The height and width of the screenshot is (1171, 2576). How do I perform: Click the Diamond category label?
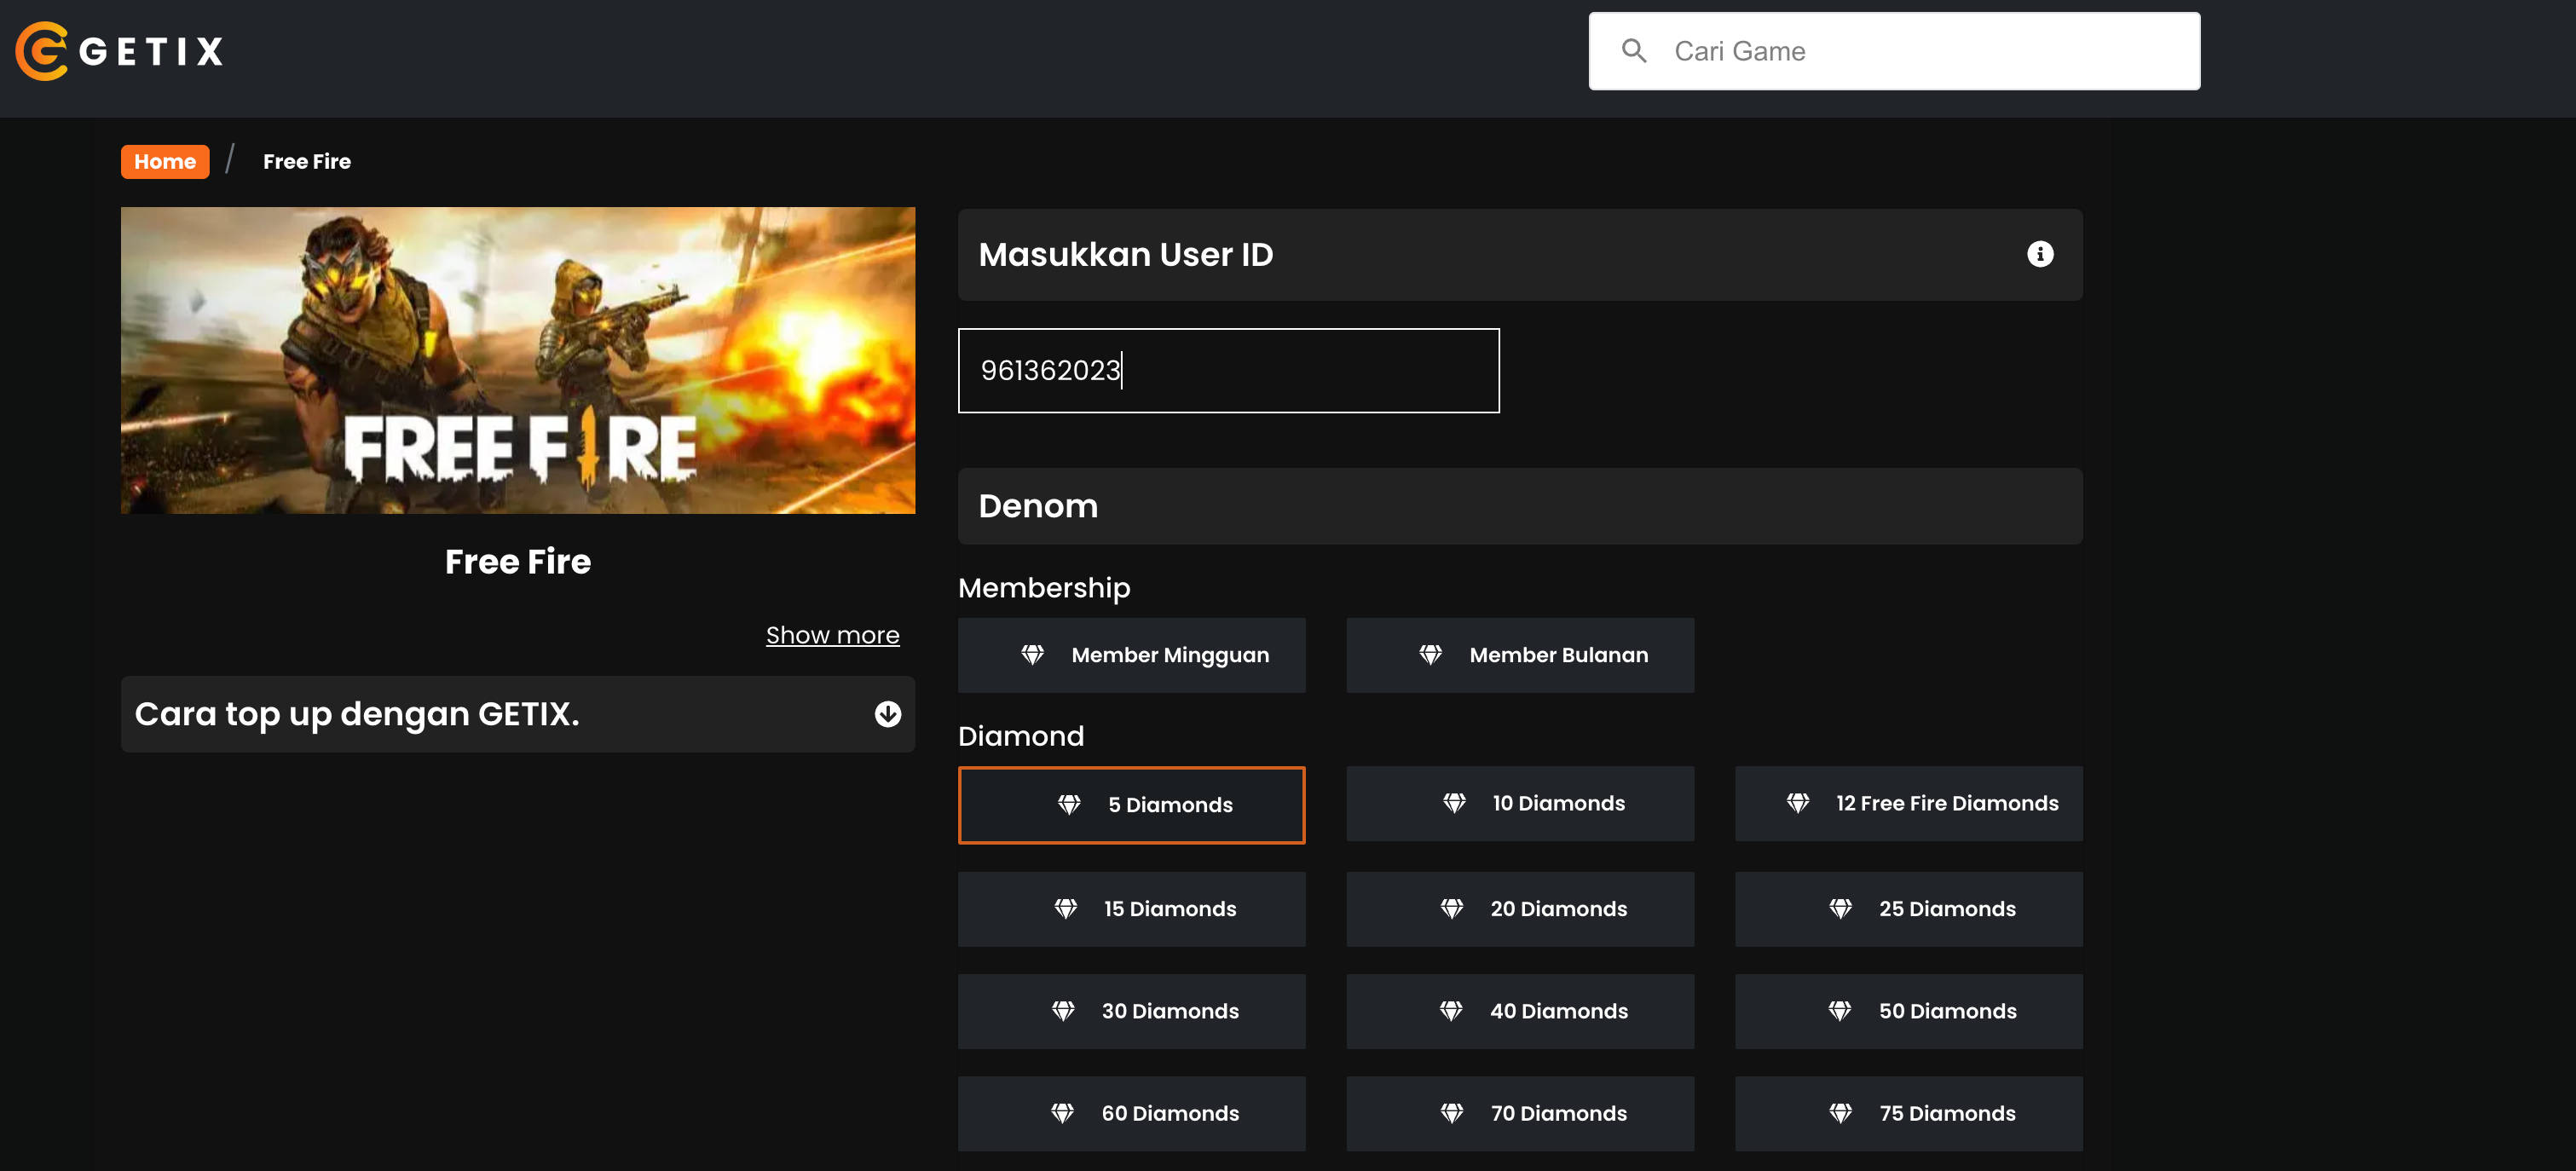point(1021,736)
